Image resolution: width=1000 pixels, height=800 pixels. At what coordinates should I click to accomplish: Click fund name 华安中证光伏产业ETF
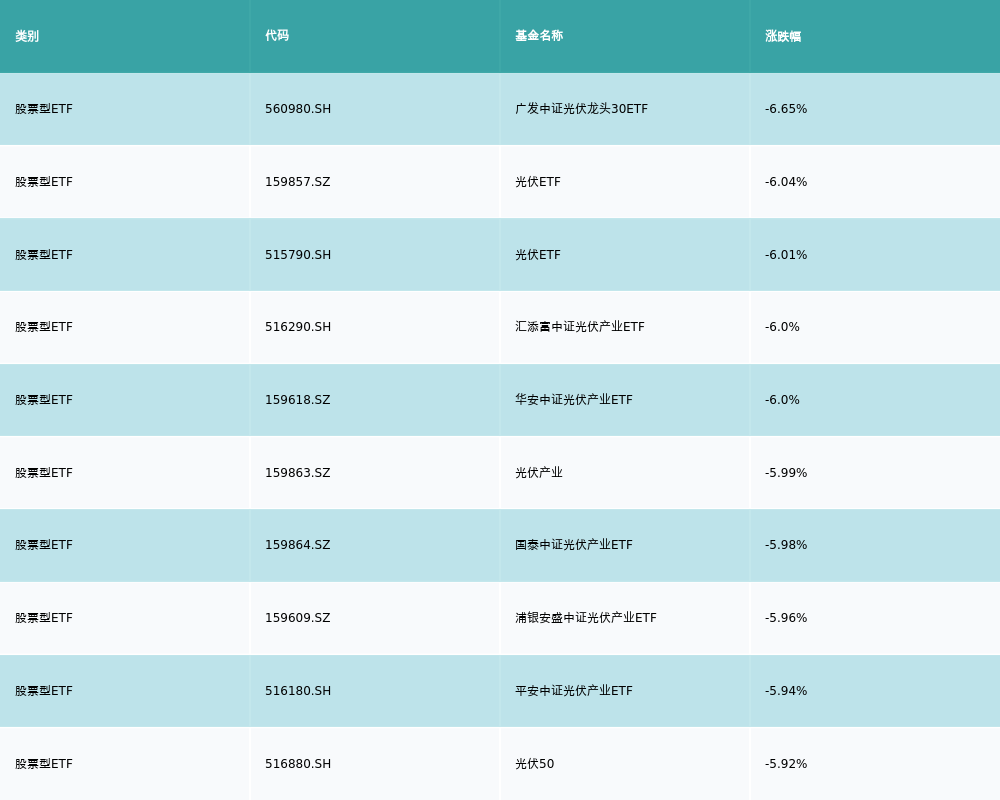(574, 400)
